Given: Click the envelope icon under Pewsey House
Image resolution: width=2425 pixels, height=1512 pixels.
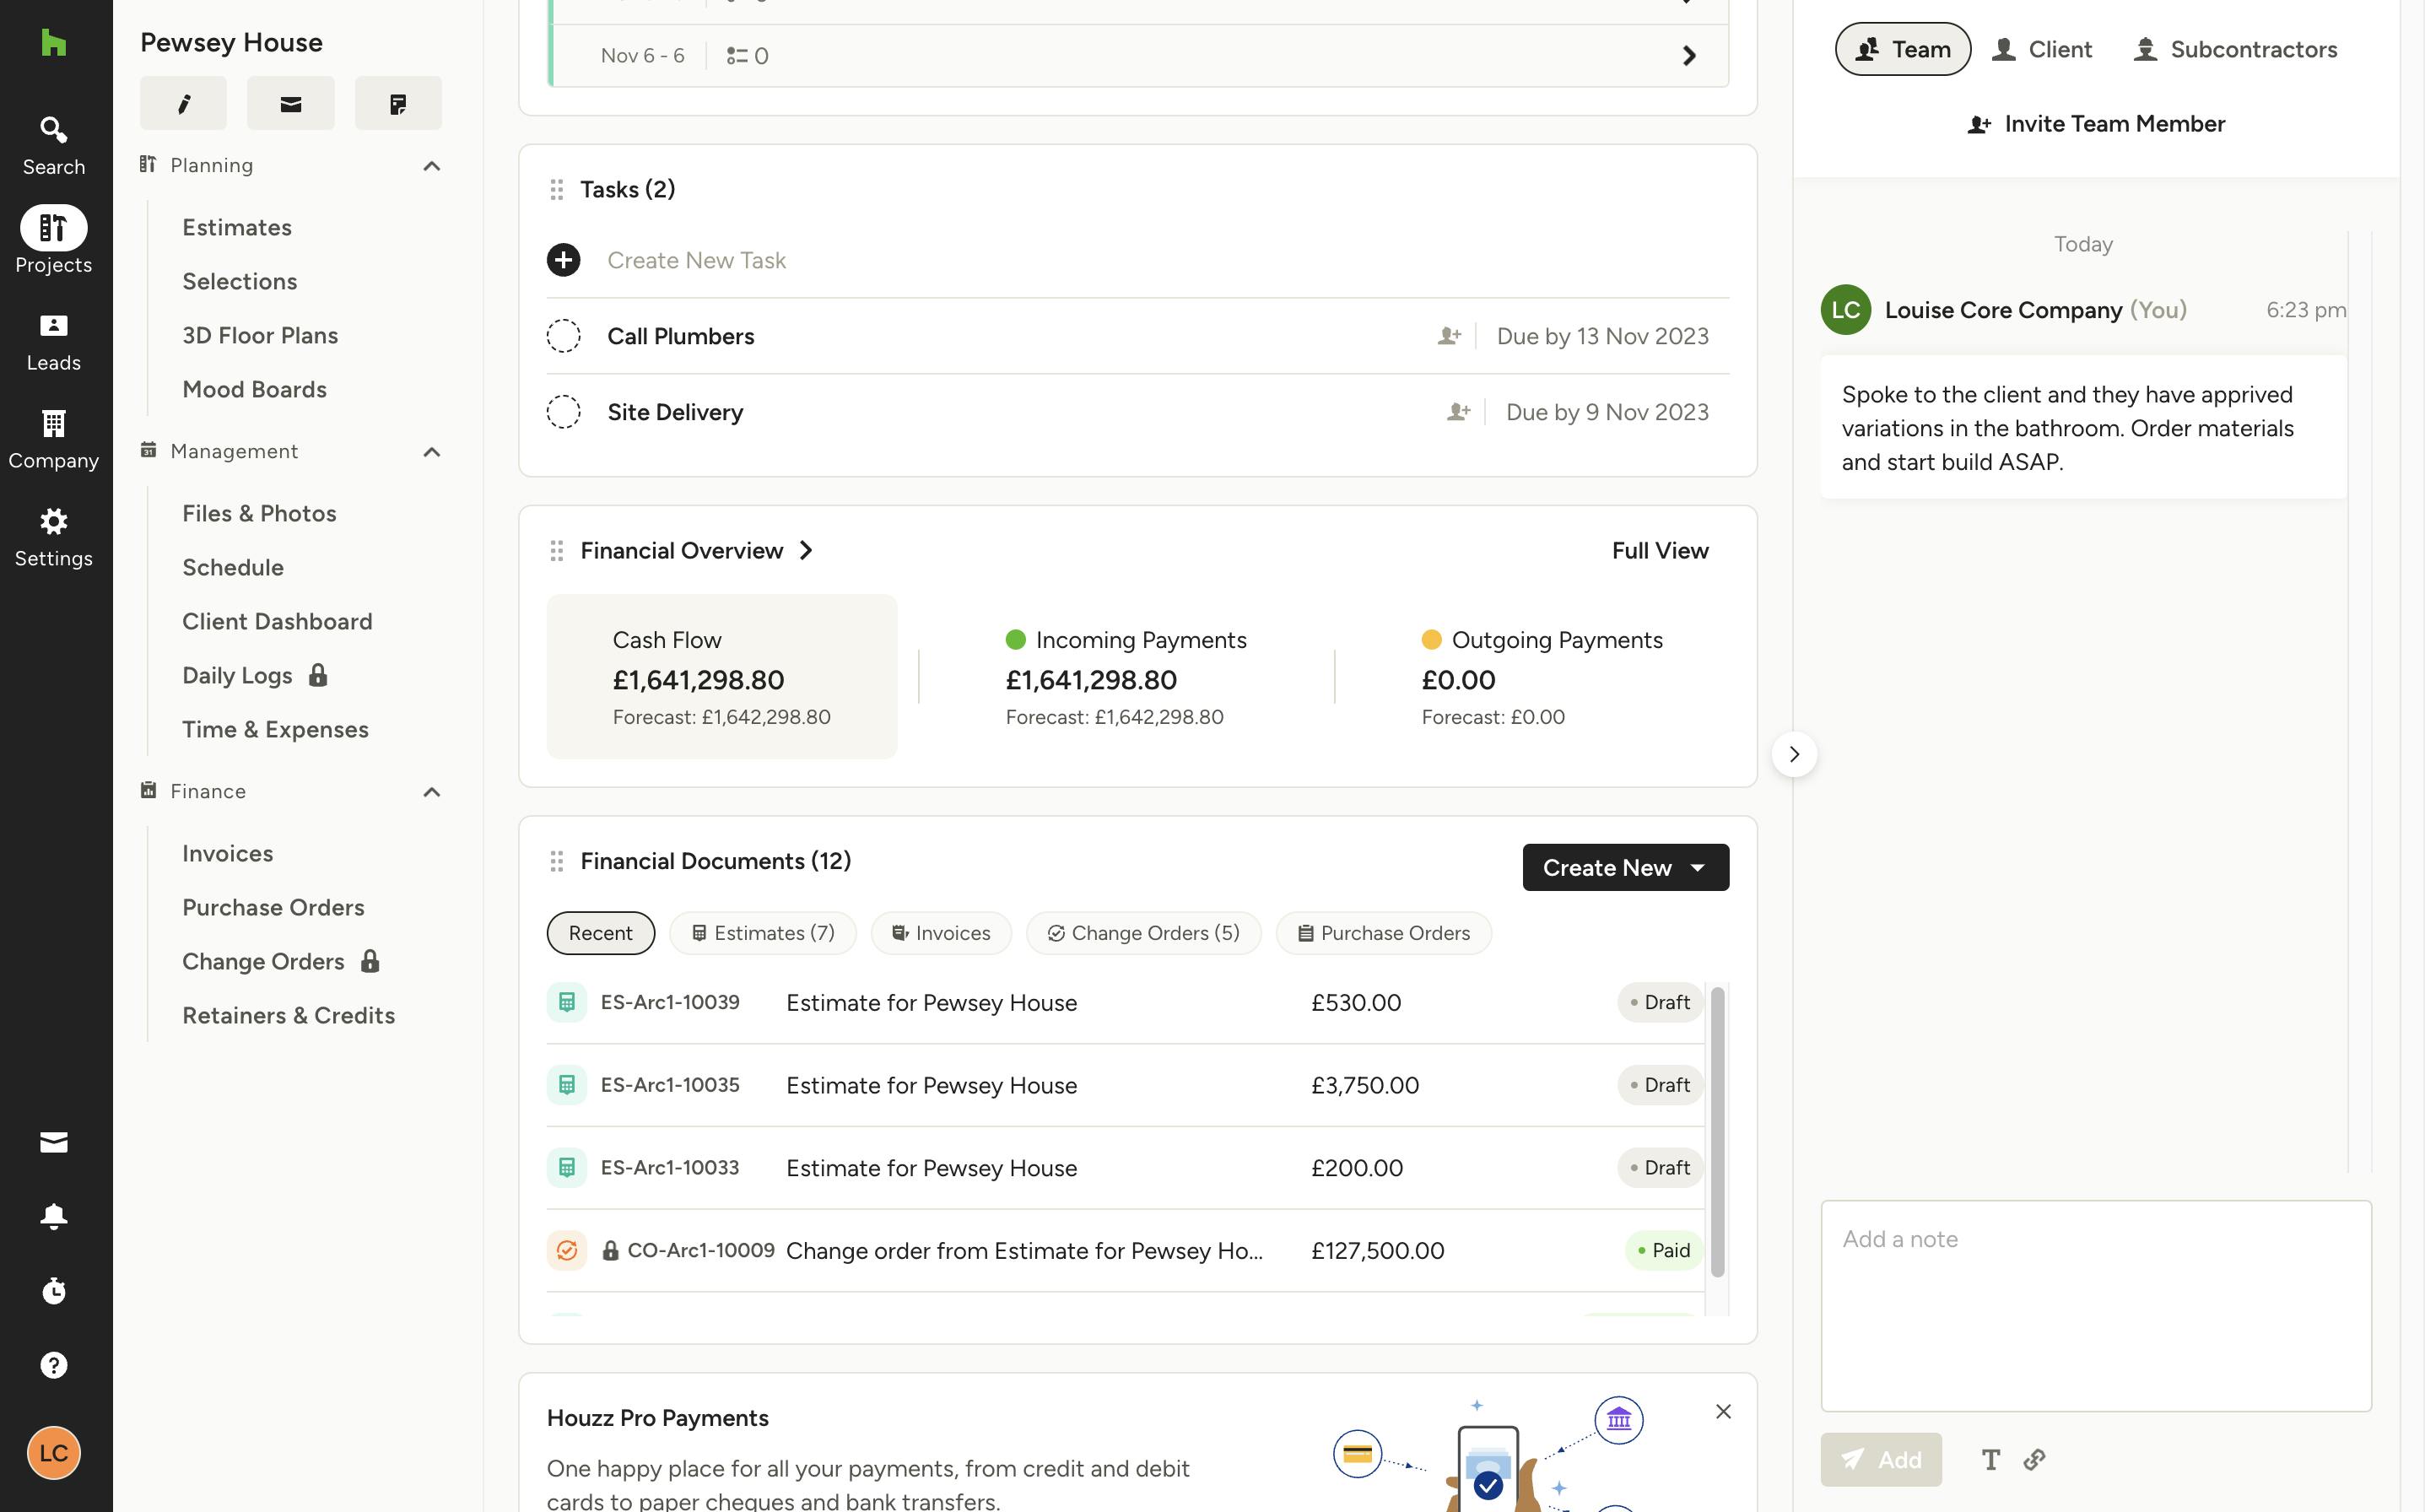Looking at the screenshot, I should (x=290, y=103).
